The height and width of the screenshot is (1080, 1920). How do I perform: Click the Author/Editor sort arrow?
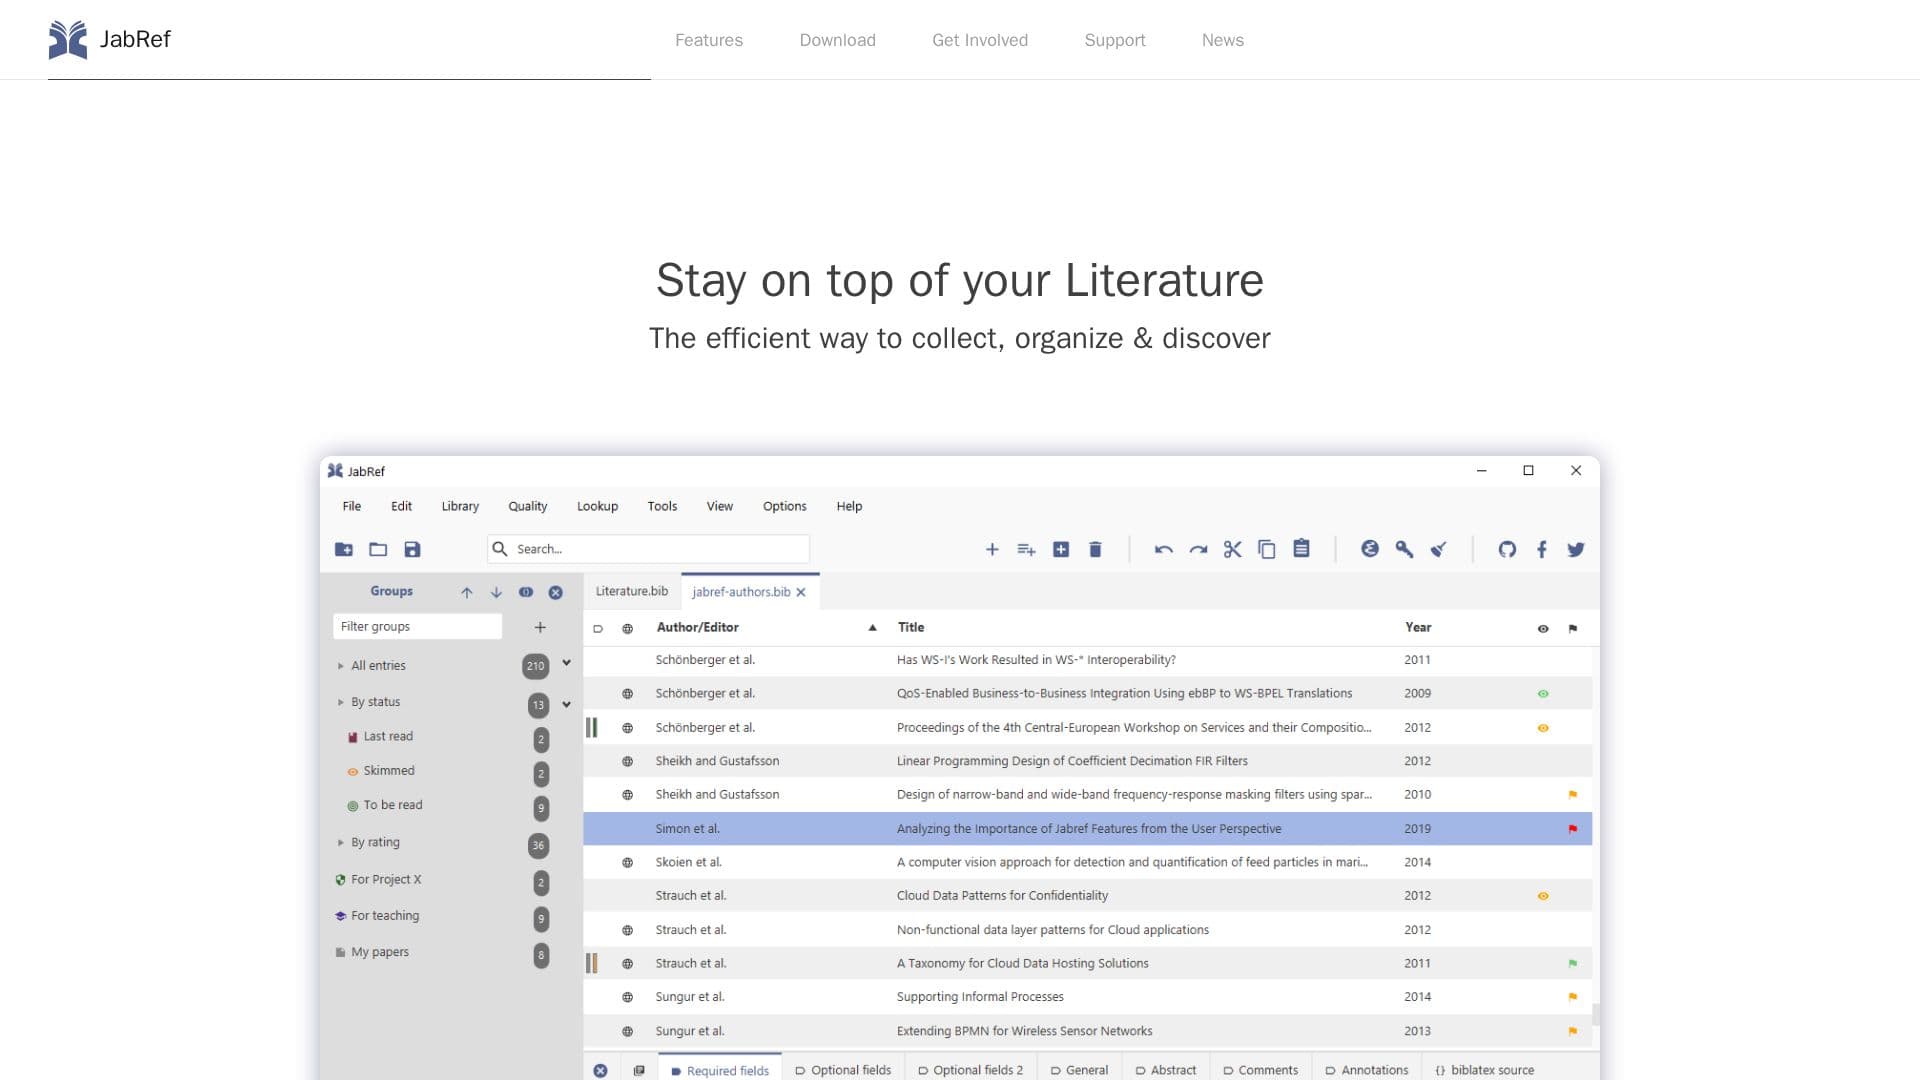[x=872, y=628]
